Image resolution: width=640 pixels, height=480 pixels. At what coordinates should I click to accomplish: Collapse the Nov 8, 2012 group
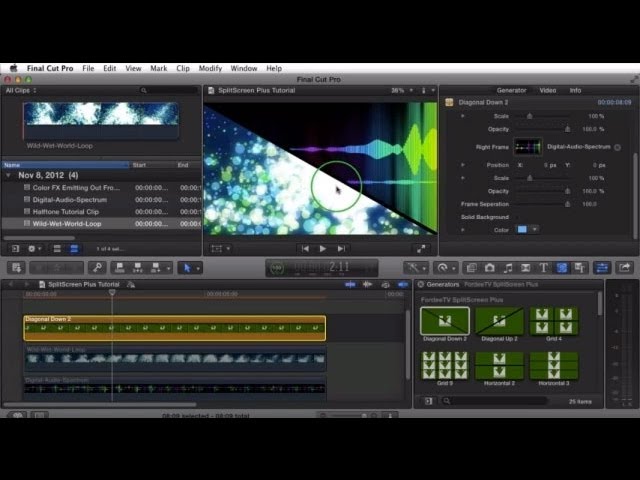tap(8, 175)
